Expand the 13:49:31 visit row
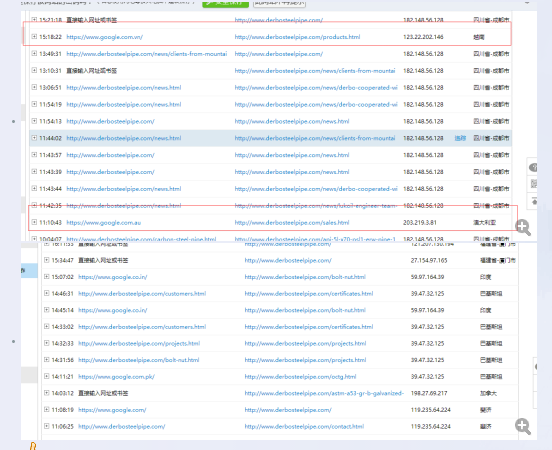 pos(34,54)
